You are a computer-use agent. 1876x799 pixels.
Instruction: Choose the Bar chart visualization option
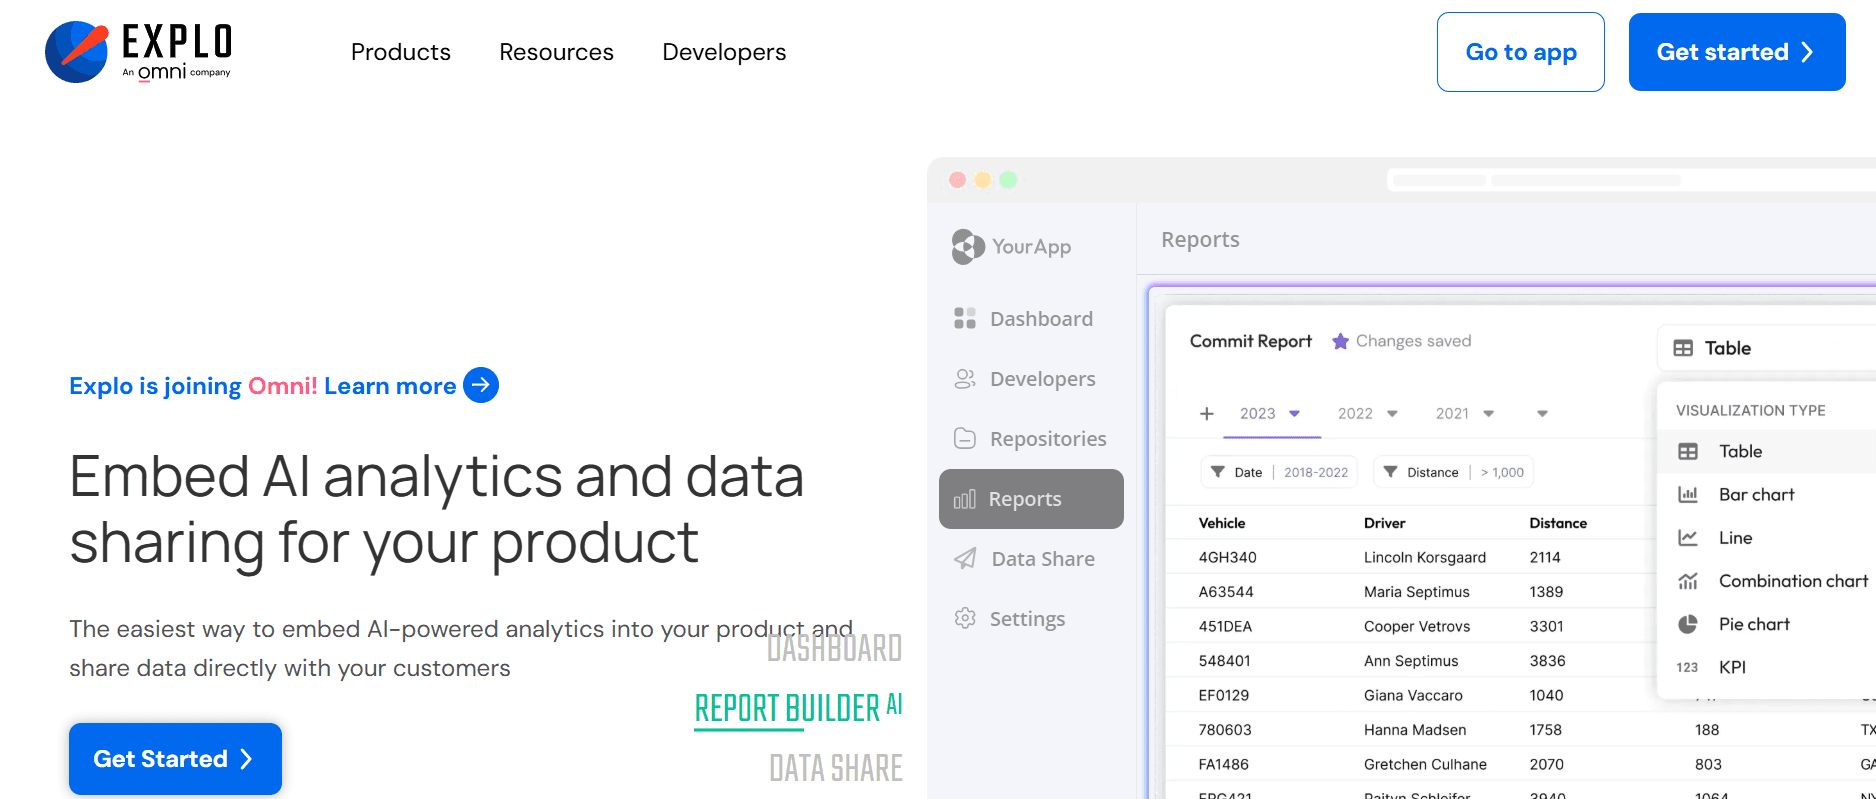click(x=1766, y=494)
